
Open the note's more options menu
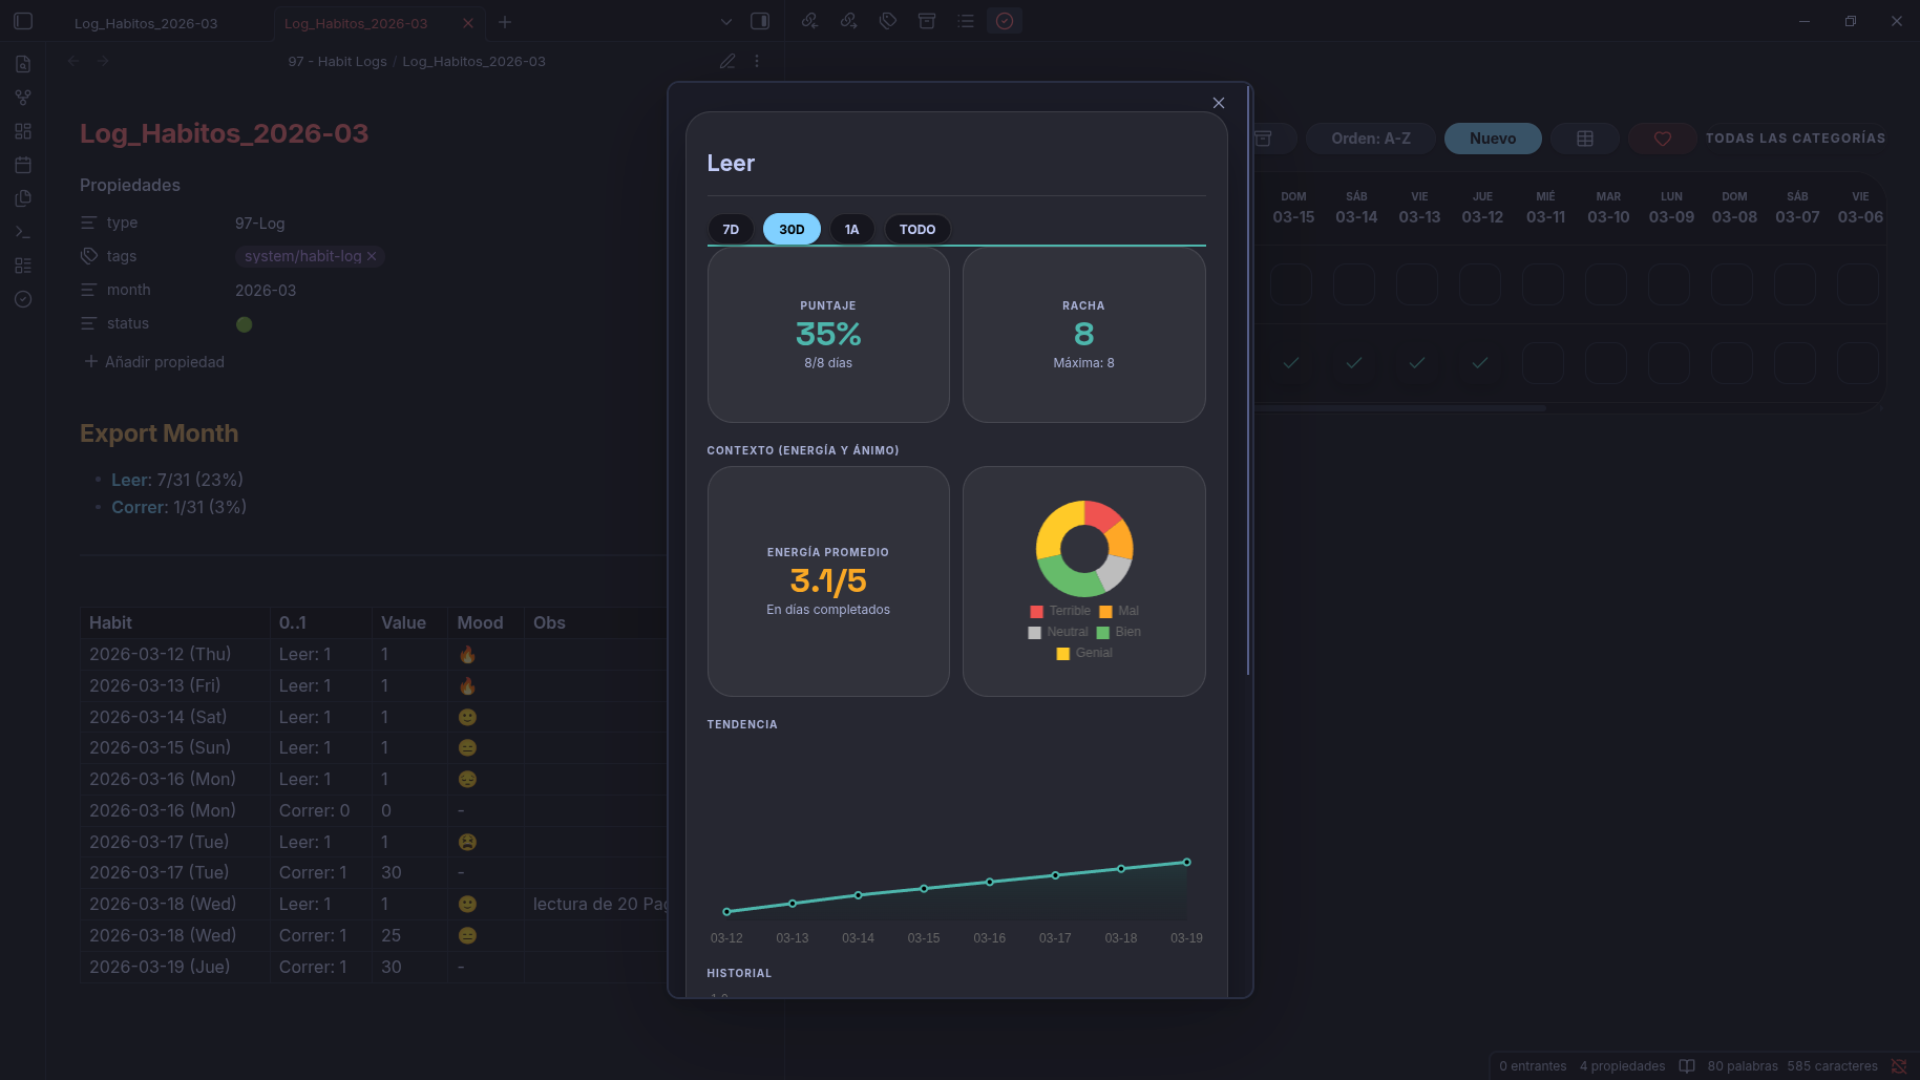pyautogui.click(x=757, y=61)
